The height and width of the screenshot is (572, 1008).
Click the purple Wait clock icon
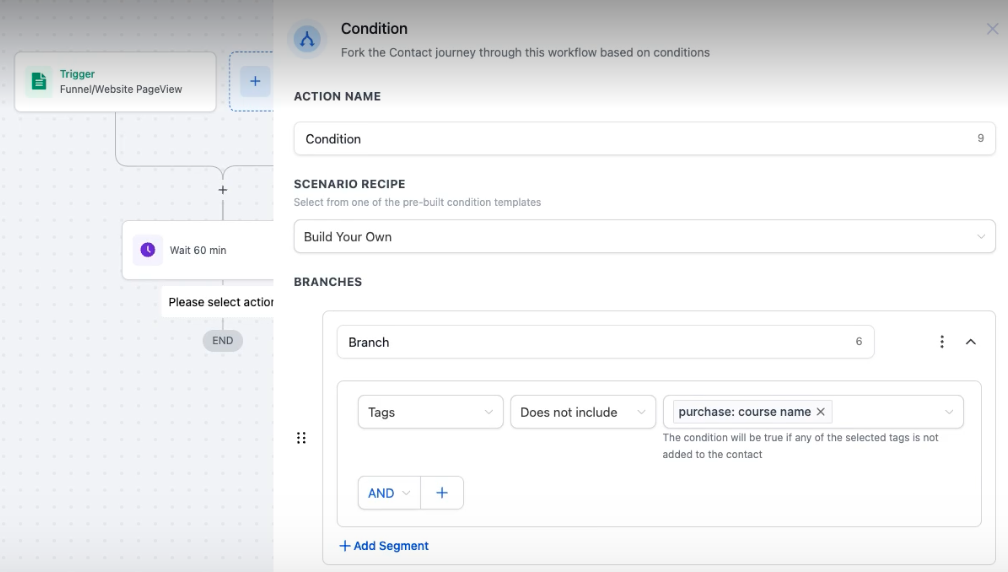(x=148, y=250)
